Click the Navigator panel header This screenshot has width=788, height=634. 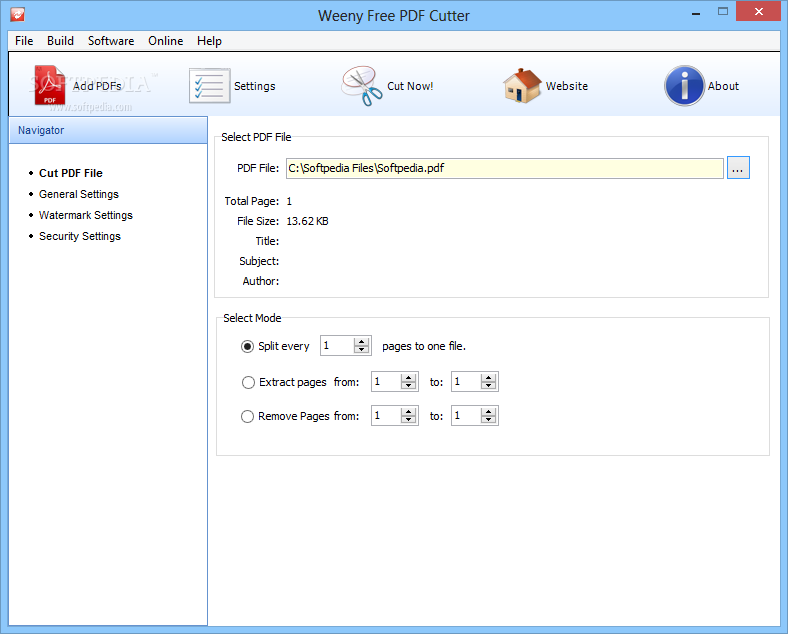click(108, 130)
